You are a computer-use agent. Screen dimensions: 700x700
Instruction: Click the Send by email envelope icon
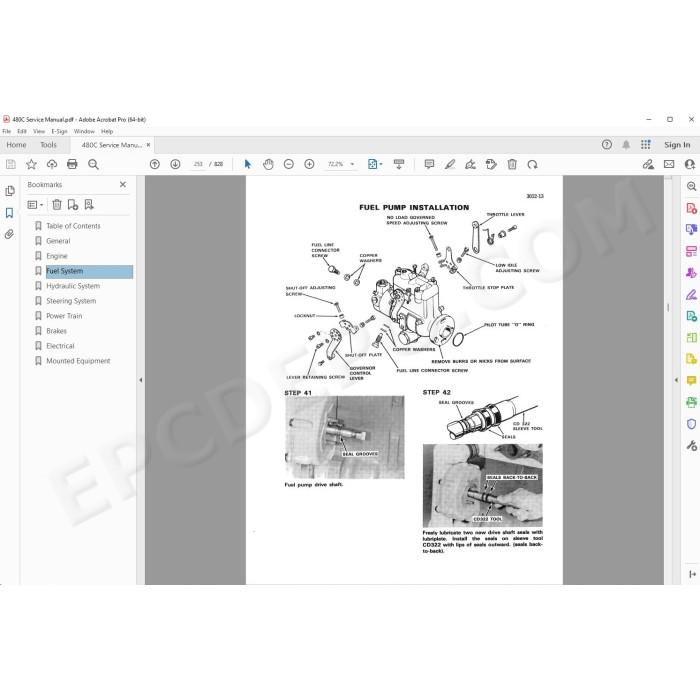click(x=669, y=164)
